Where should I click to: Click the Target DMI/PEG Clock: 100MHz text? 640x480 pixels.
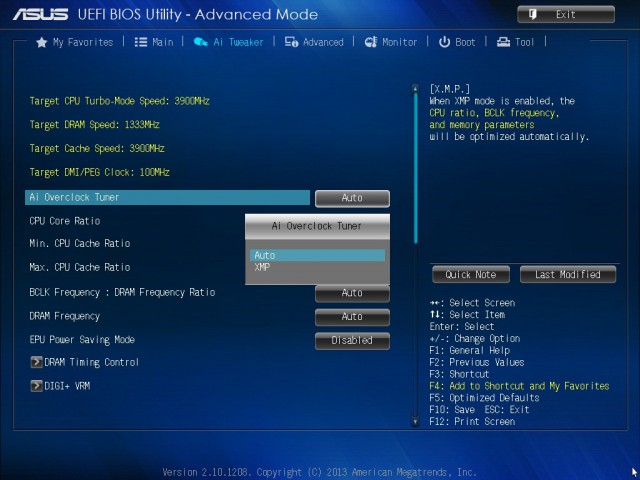click(x=99, y=172)
